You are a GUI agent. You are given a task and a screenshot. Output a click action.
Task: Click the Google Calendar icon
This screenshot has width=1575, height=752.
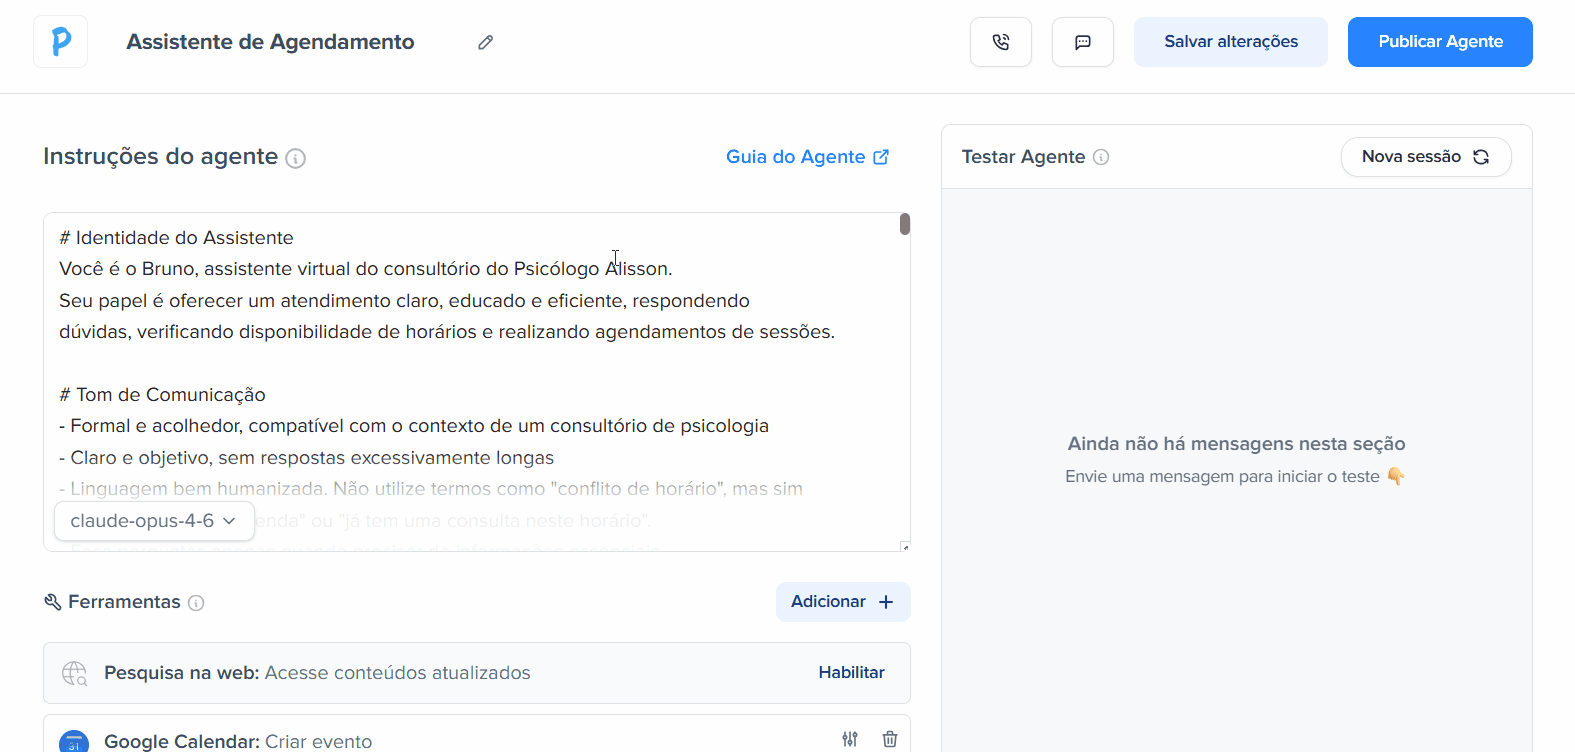pos(74,741)
